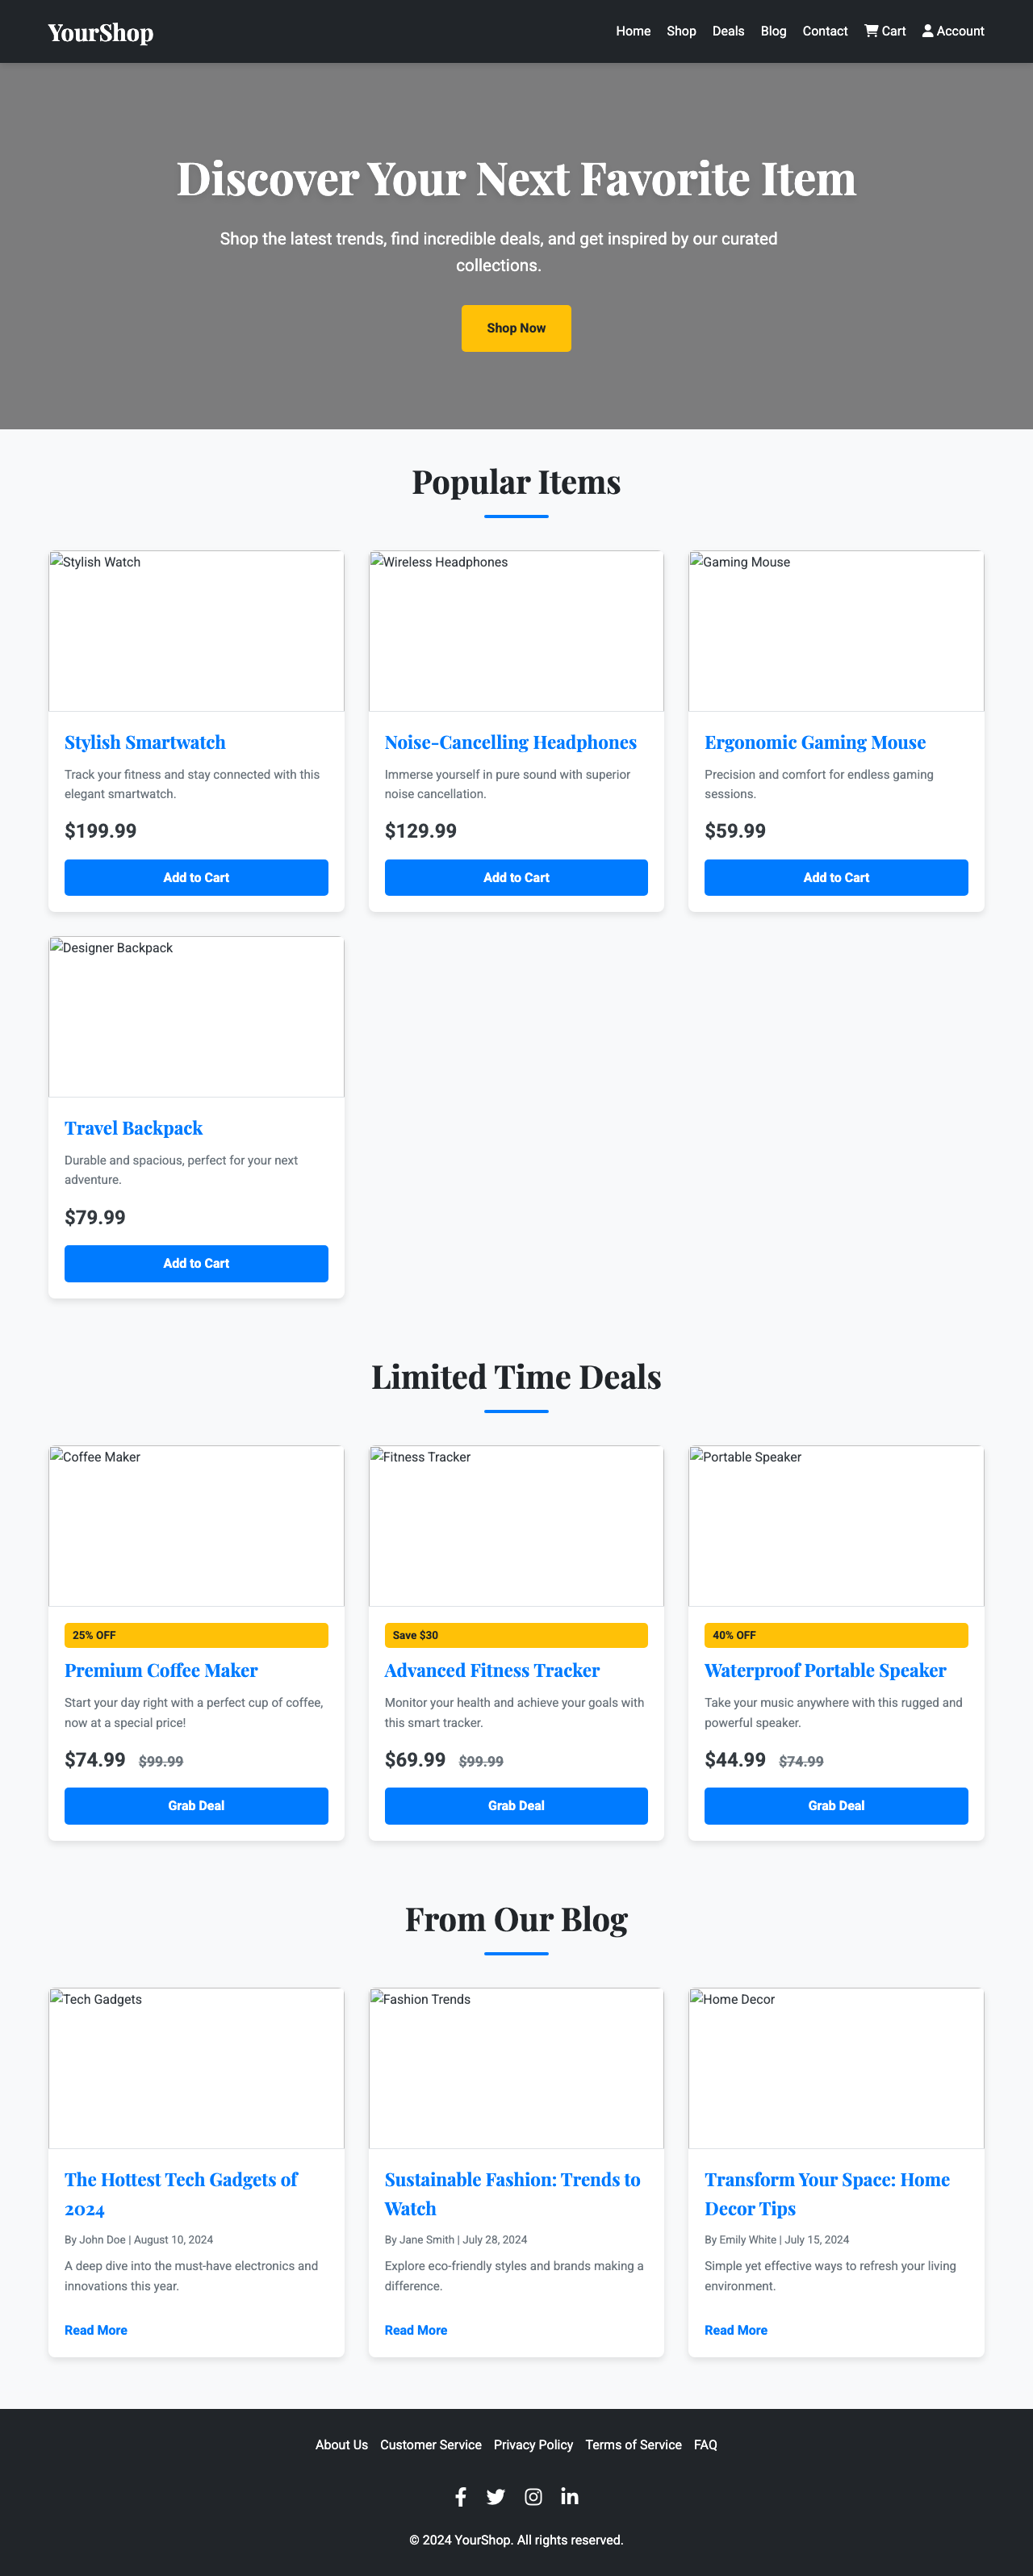Visit the FAQ page from footer
1033x2576 pixels.
pos(705,2444)
